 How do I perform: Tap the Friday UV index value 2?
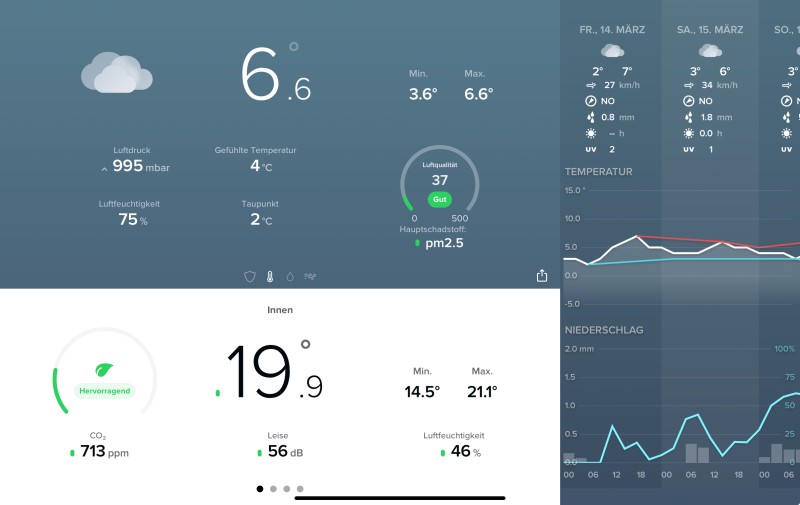point(612,149)
